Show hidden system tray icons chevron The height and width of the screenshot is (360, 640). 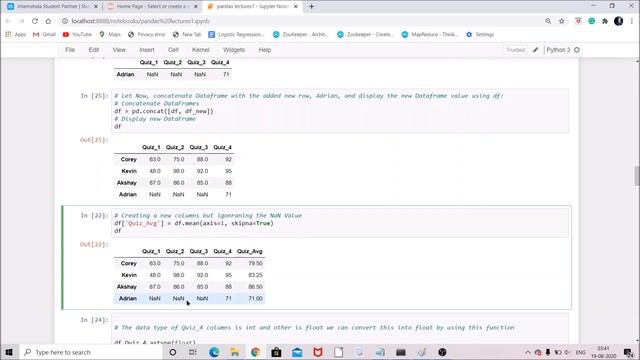[x=528, y=352]
